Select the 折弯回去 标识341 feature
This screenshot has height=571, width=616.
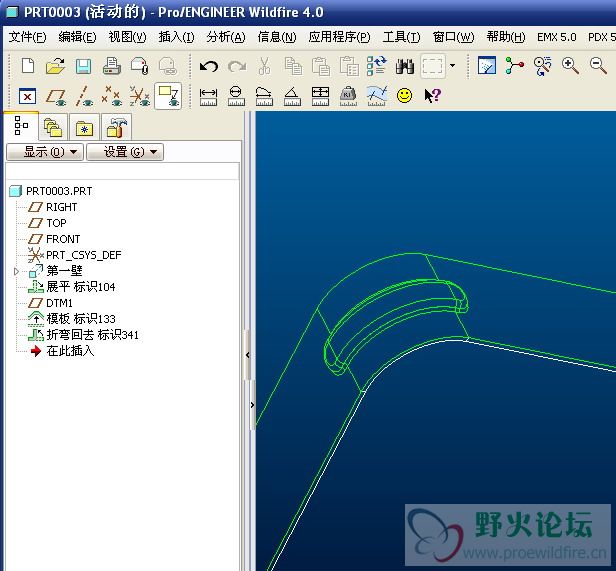[x=92, y=335]
